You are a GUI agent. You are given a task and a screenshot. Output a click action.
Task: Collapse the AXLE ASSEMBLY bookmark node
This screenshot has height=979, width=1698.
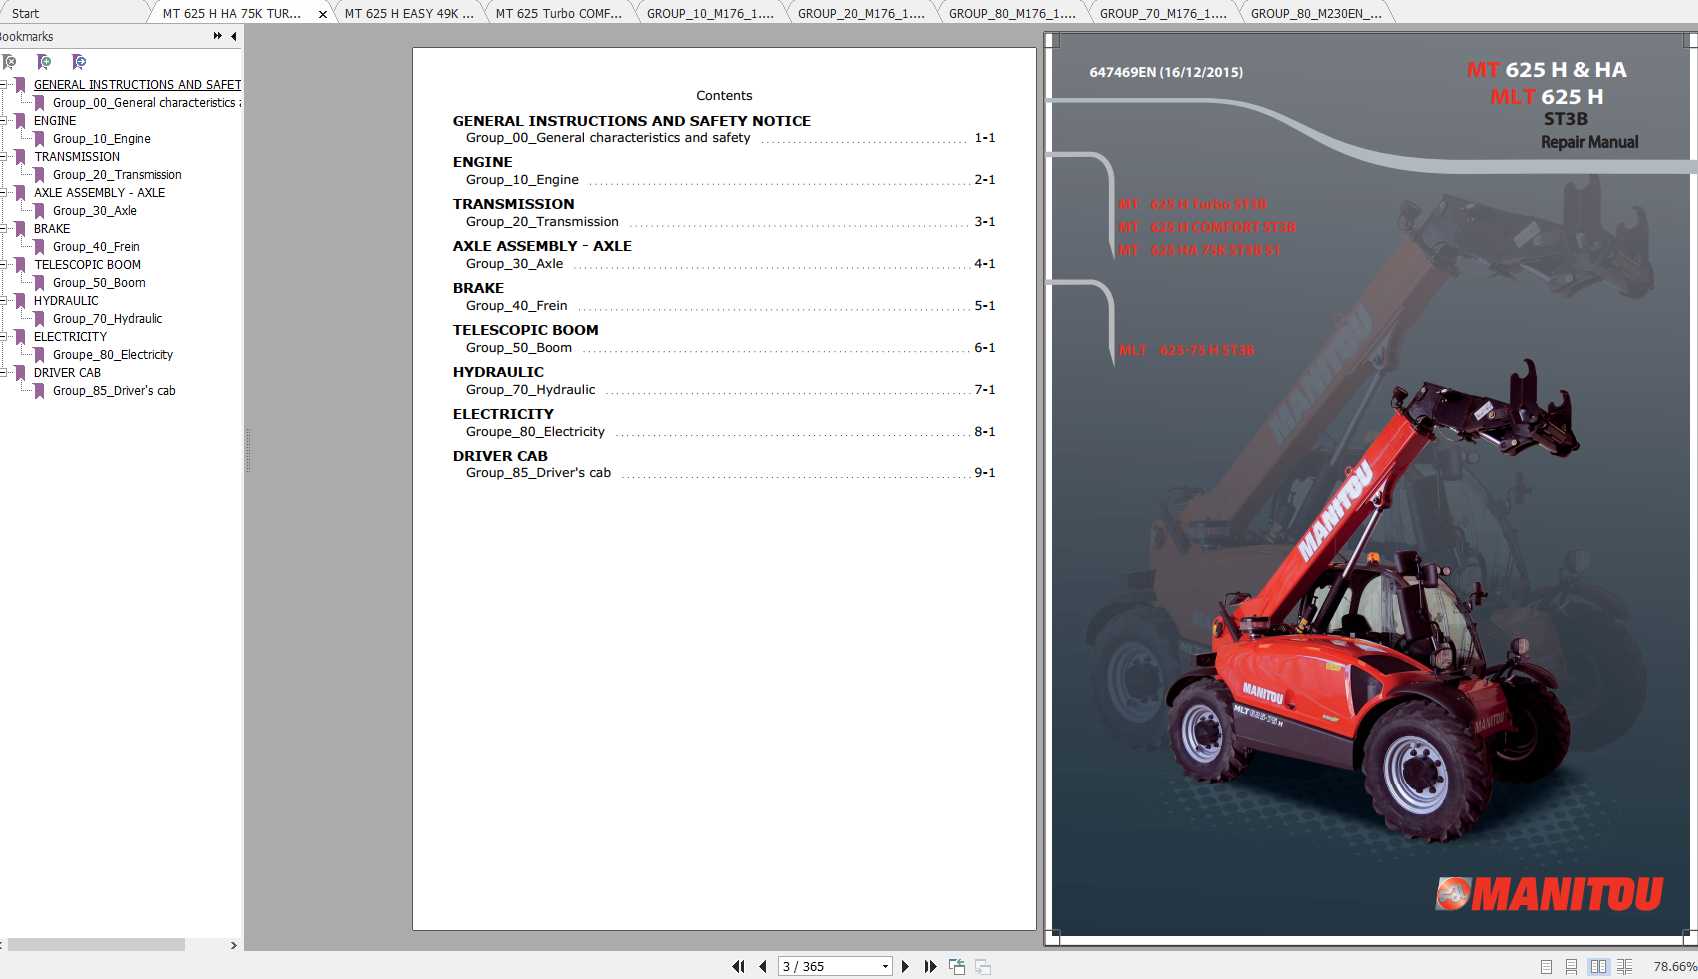tap(3, 192)
